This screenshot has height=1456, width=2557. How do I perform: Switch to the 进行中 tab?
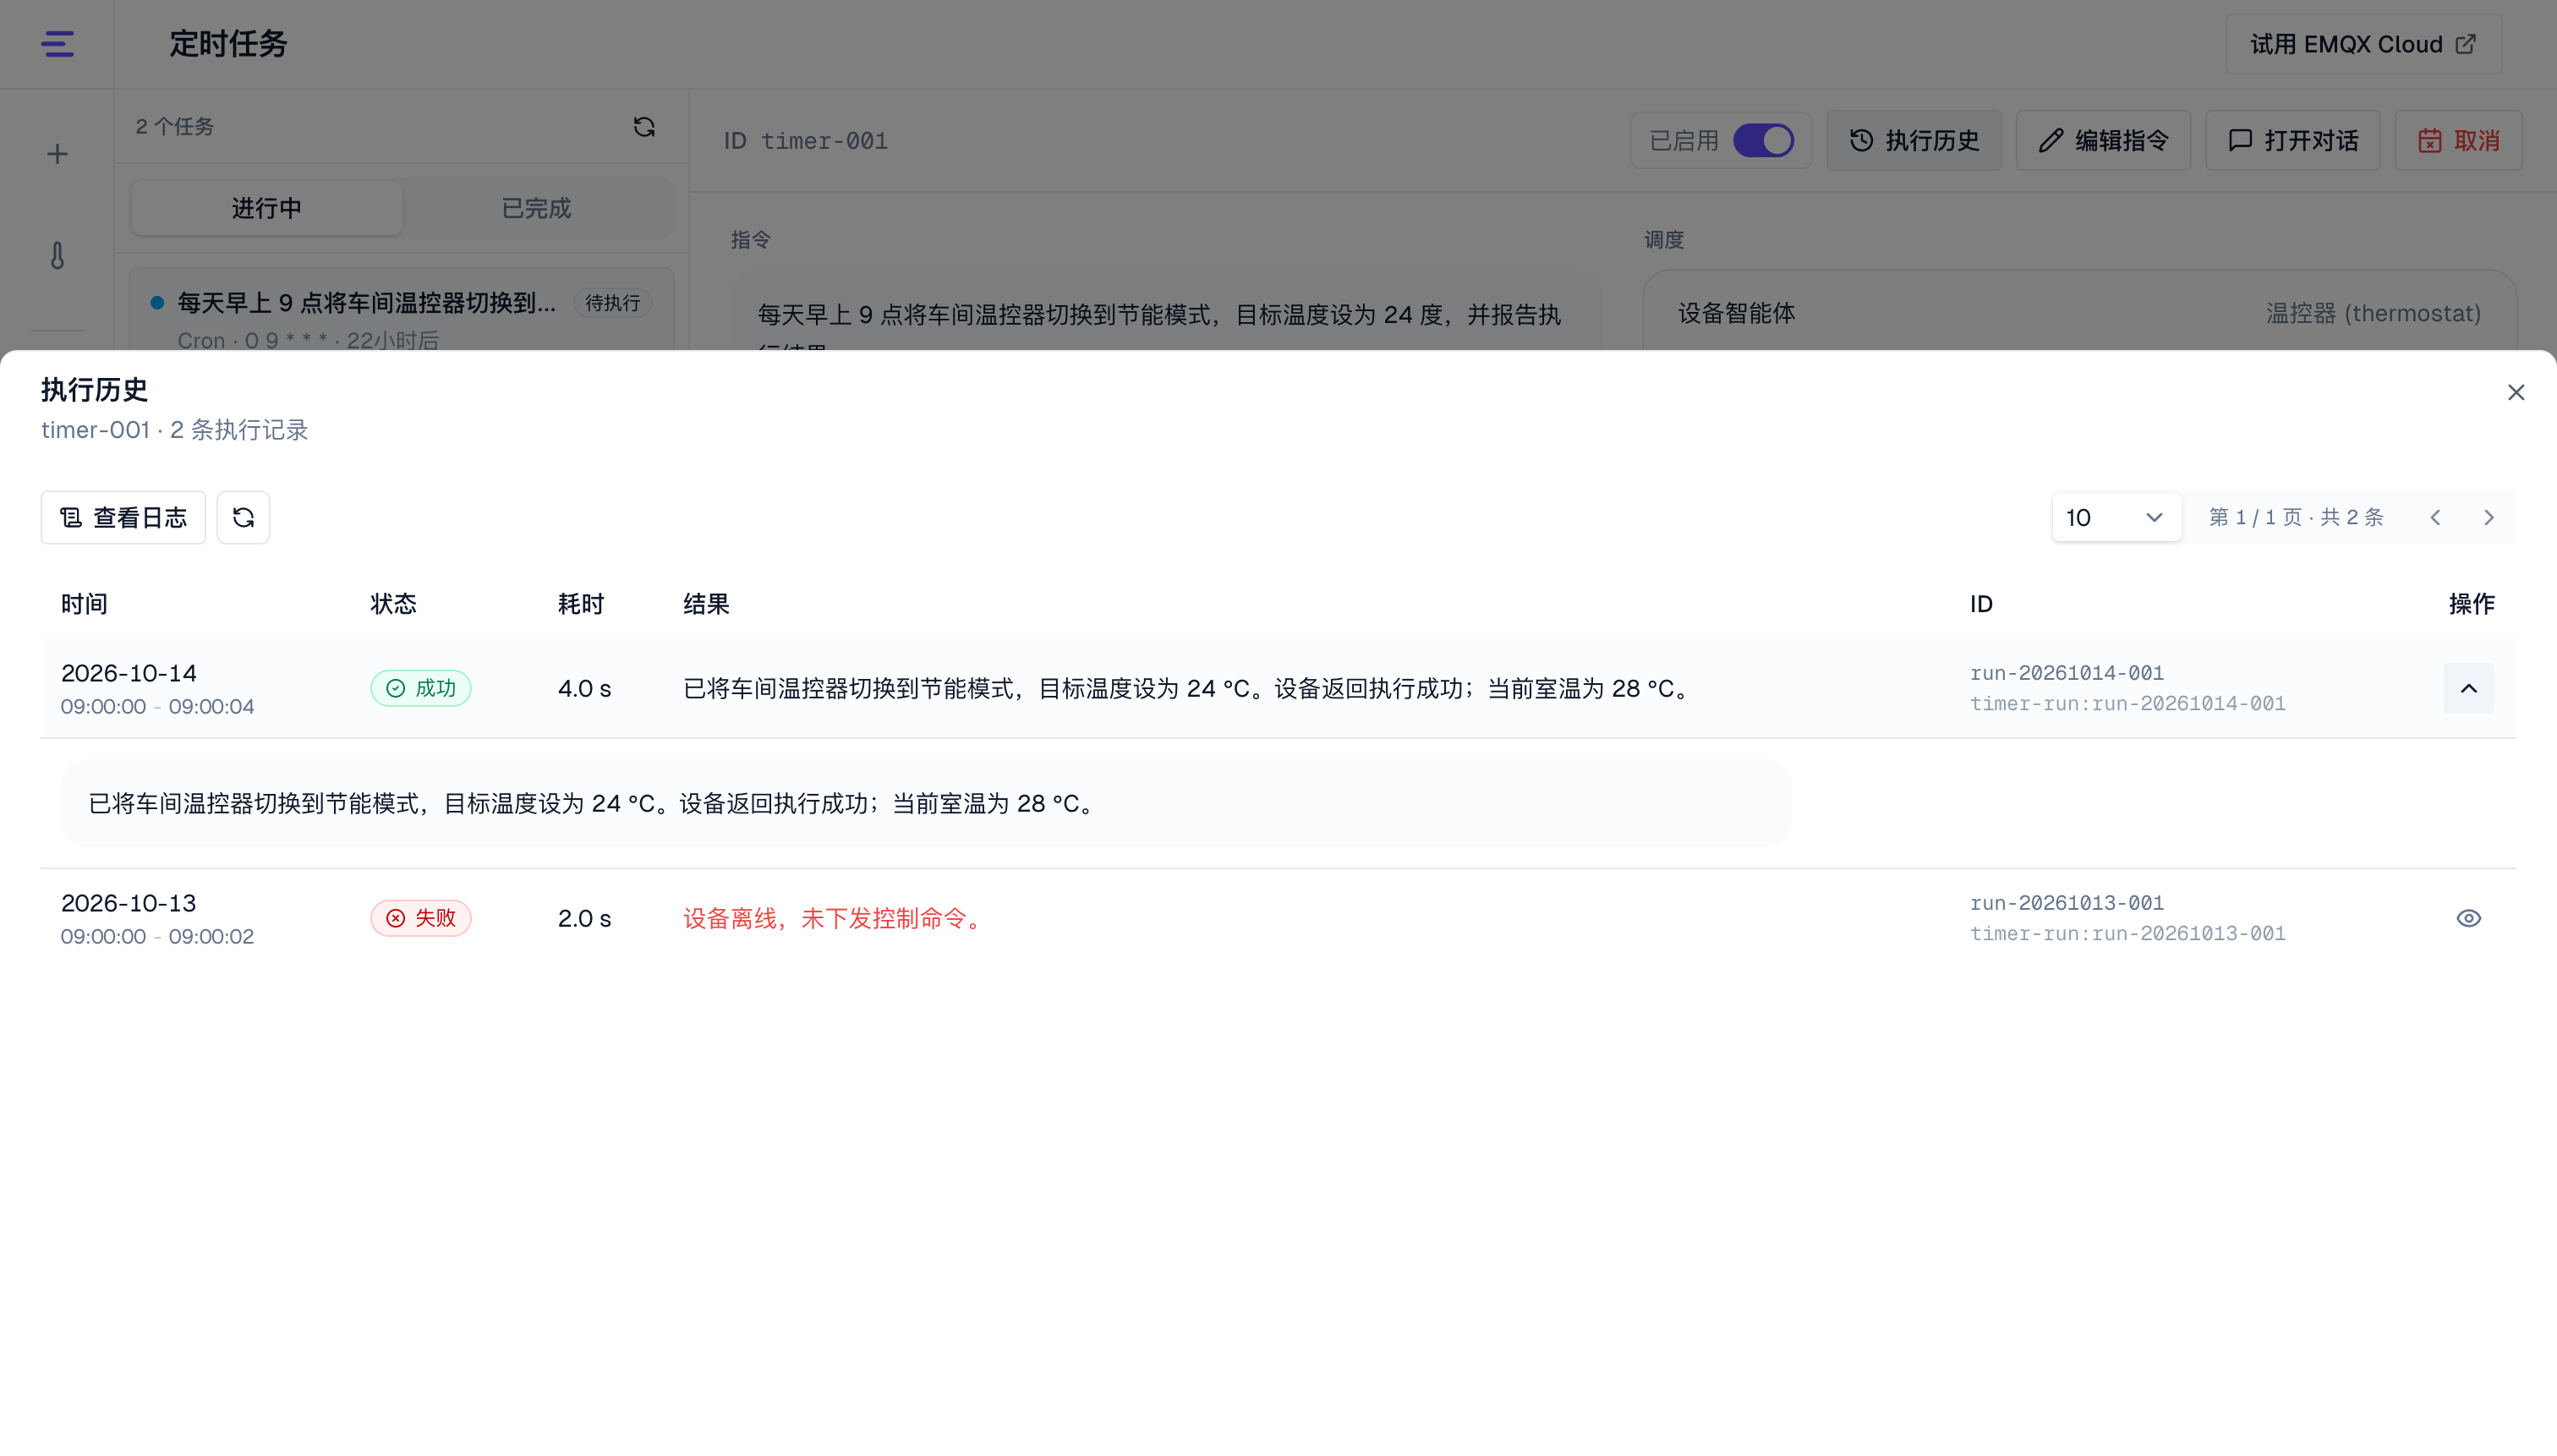point(266,208)
